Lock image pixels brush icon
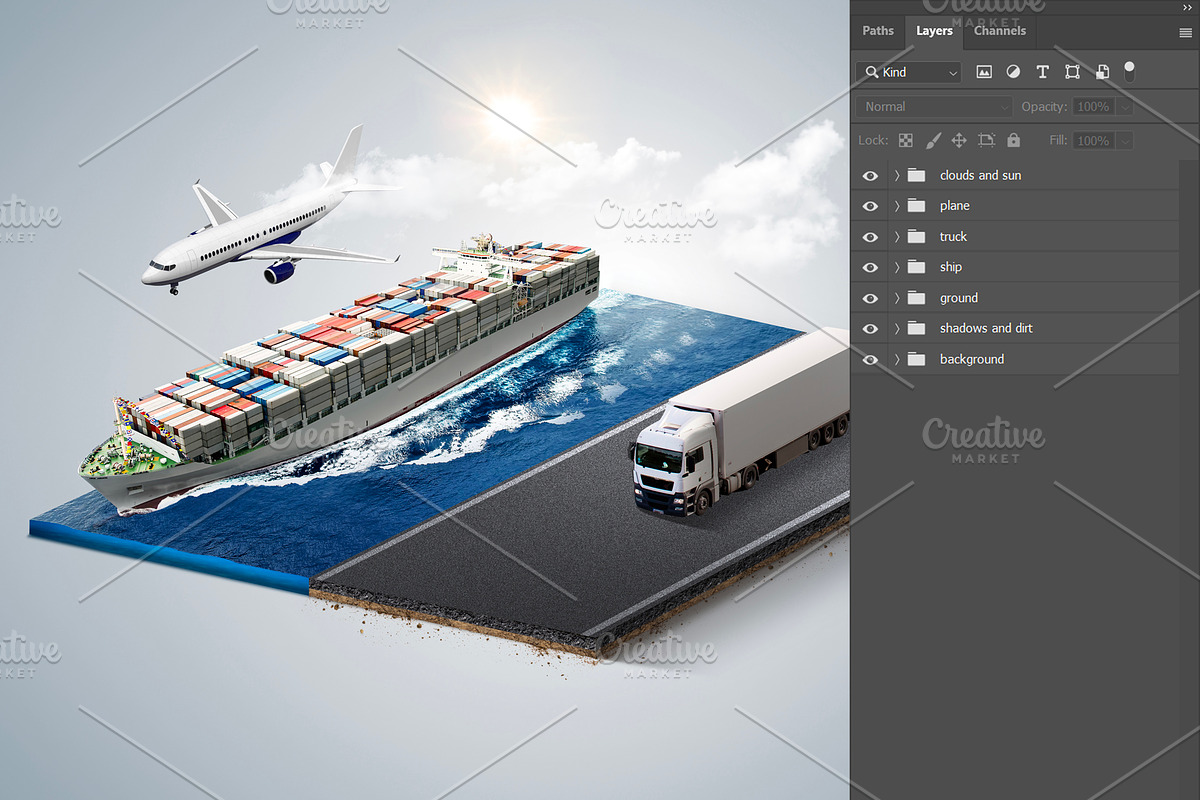The height and width of the screenshot is (800, 1200). click(933, 141)
